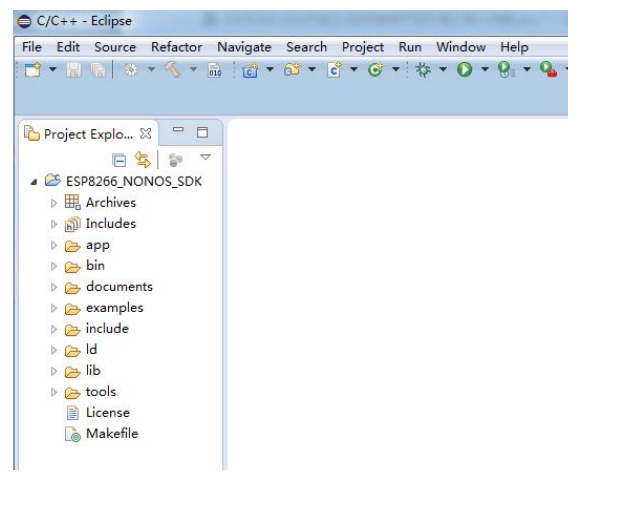Click the New C Source File icon
Image resolution: width=643 pixels, height=522 pixels.
334,70
